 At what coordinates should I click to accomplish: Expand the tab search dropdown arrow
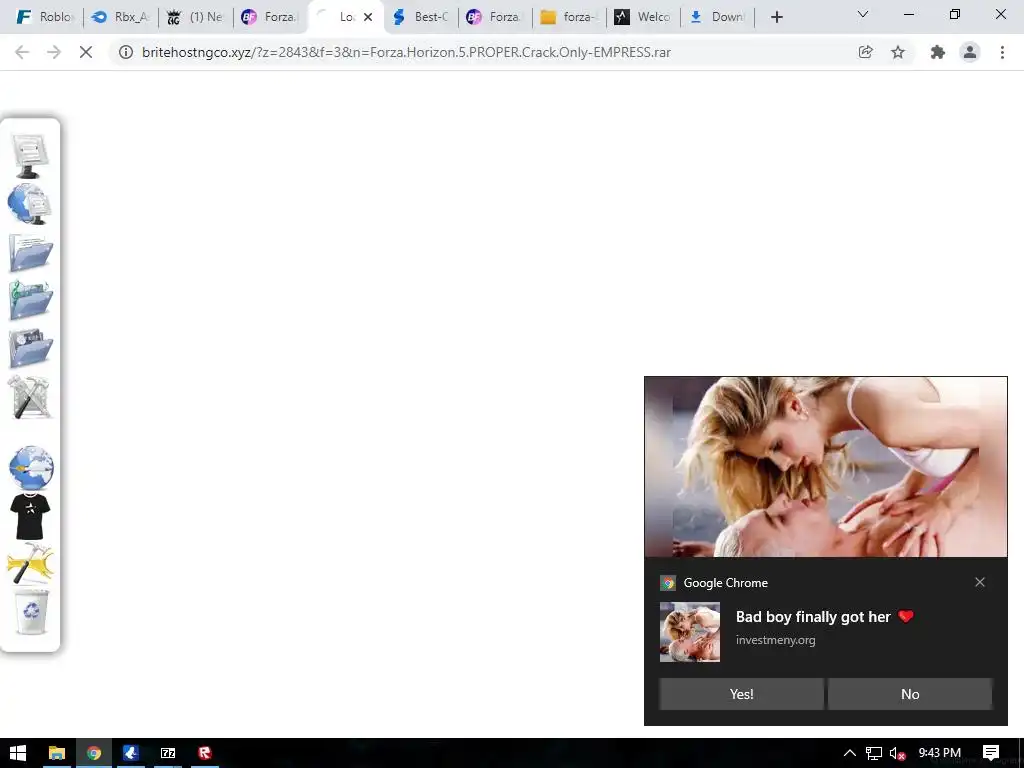pyautogui.click(x=863, y=14)
